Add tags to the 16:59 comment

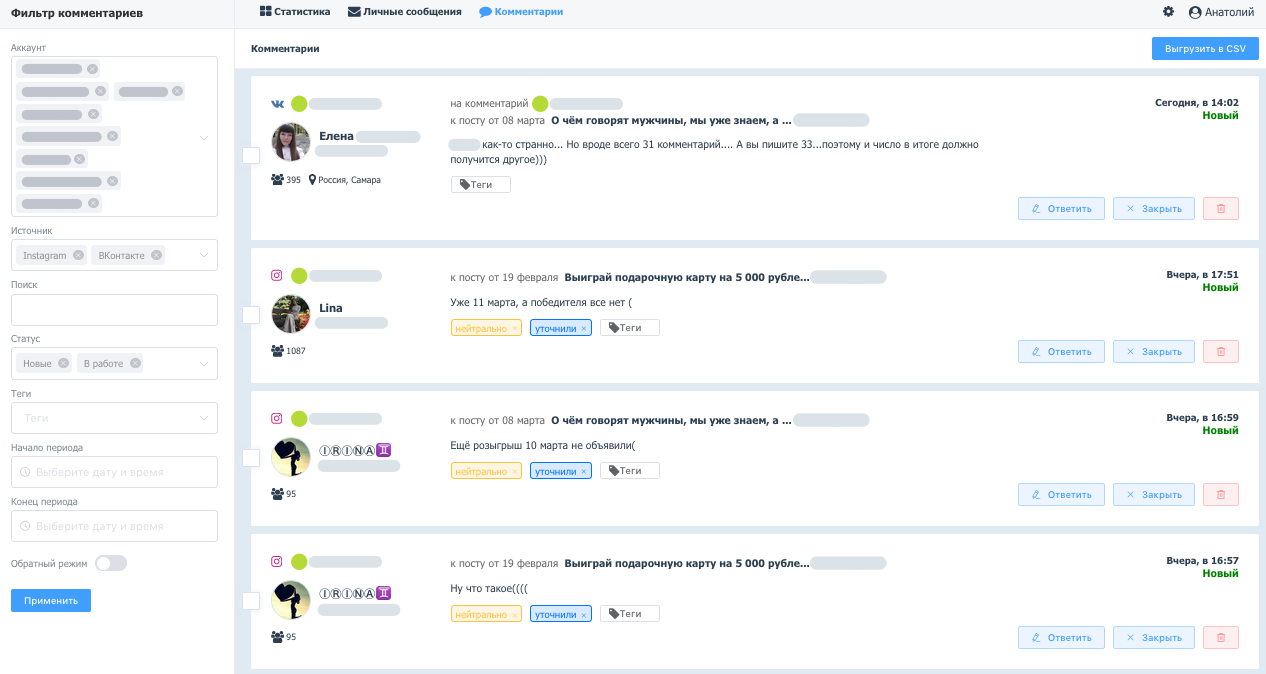click(630, 470)
